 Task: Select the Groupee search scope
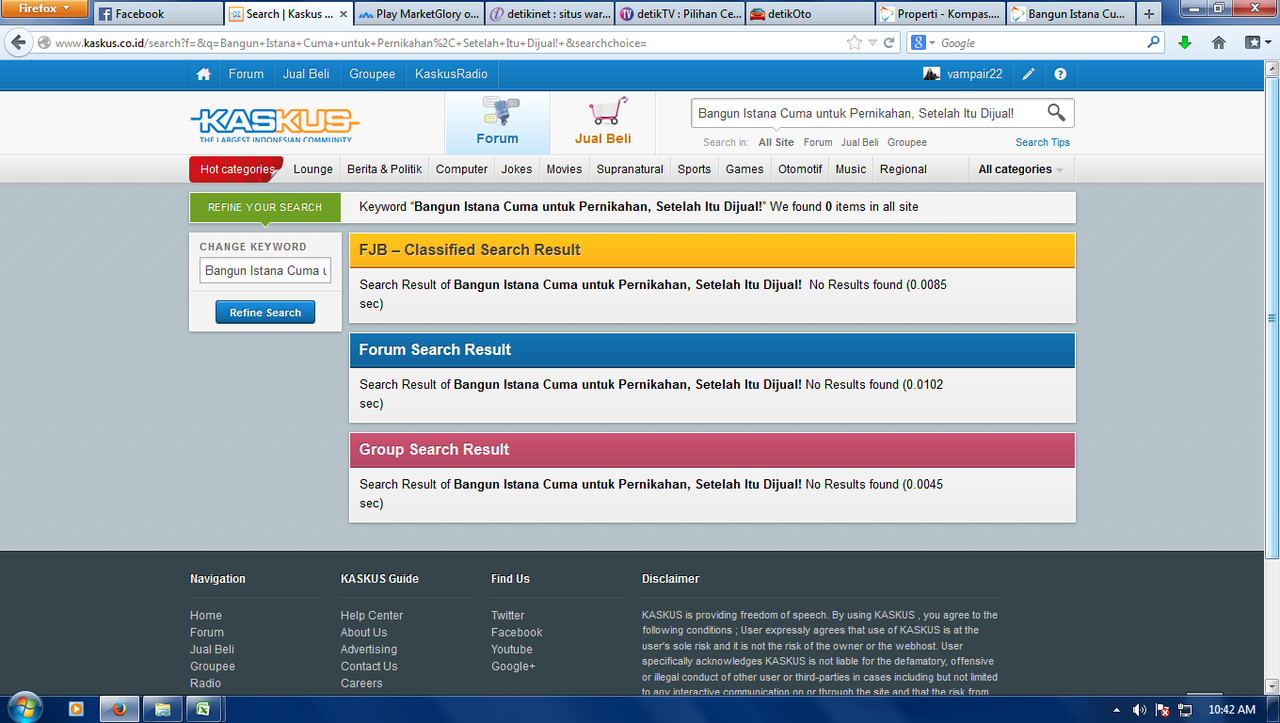coord(907,142)
